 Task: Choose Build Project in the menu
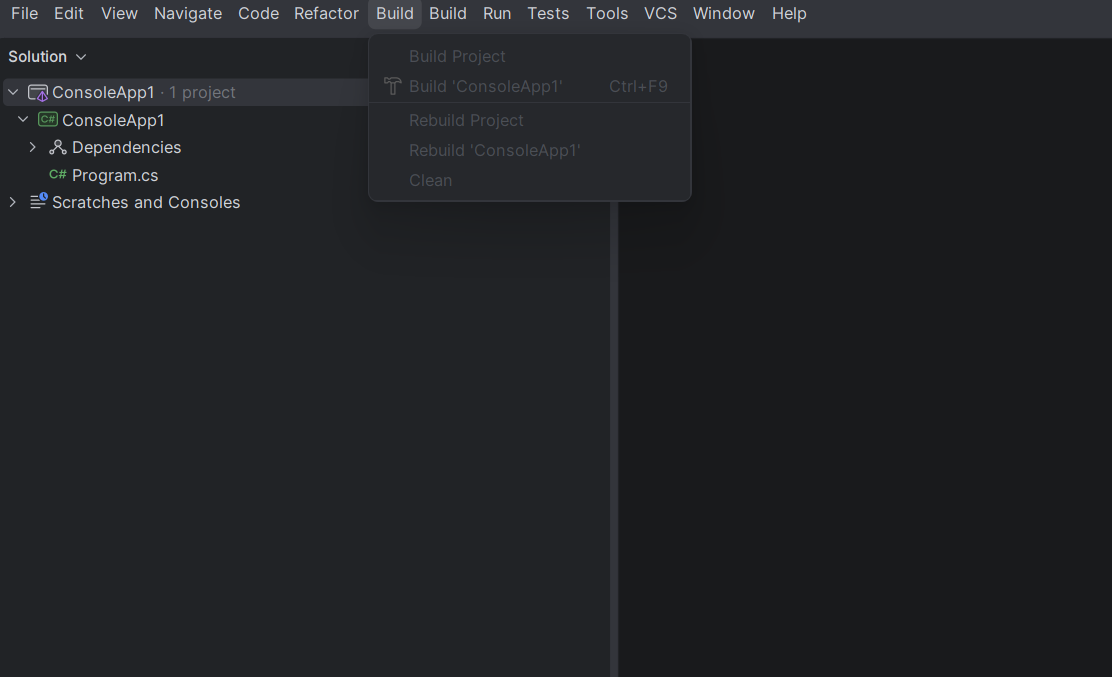(530, 56)
